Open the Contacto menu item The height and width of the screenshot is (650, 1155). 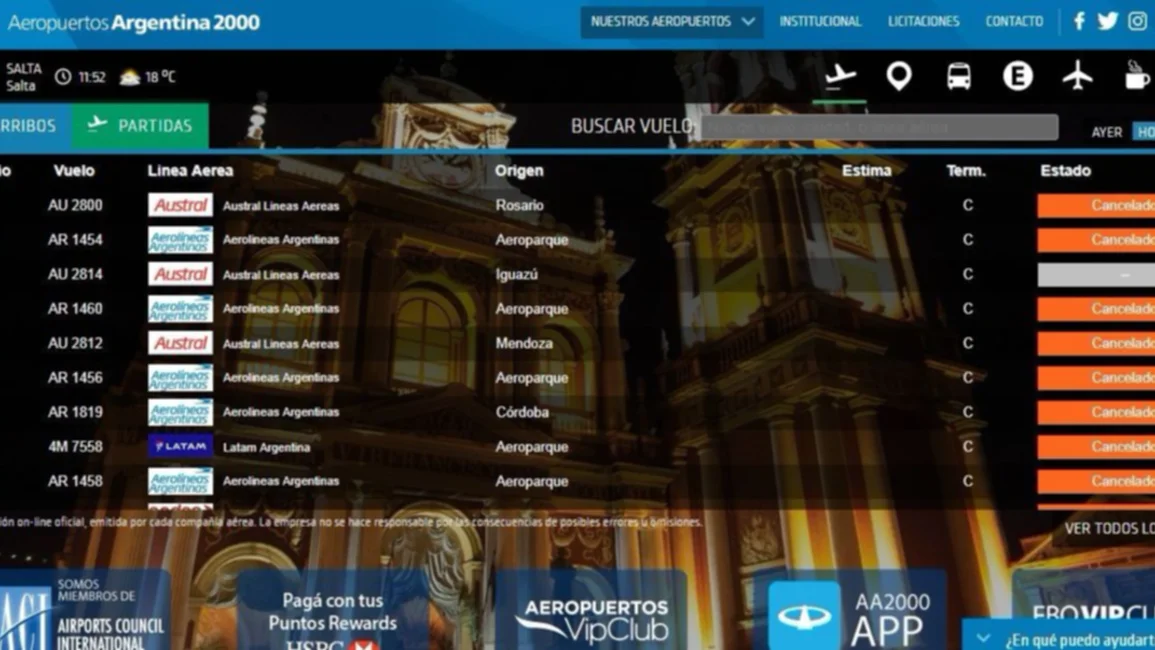[1014, 21]
